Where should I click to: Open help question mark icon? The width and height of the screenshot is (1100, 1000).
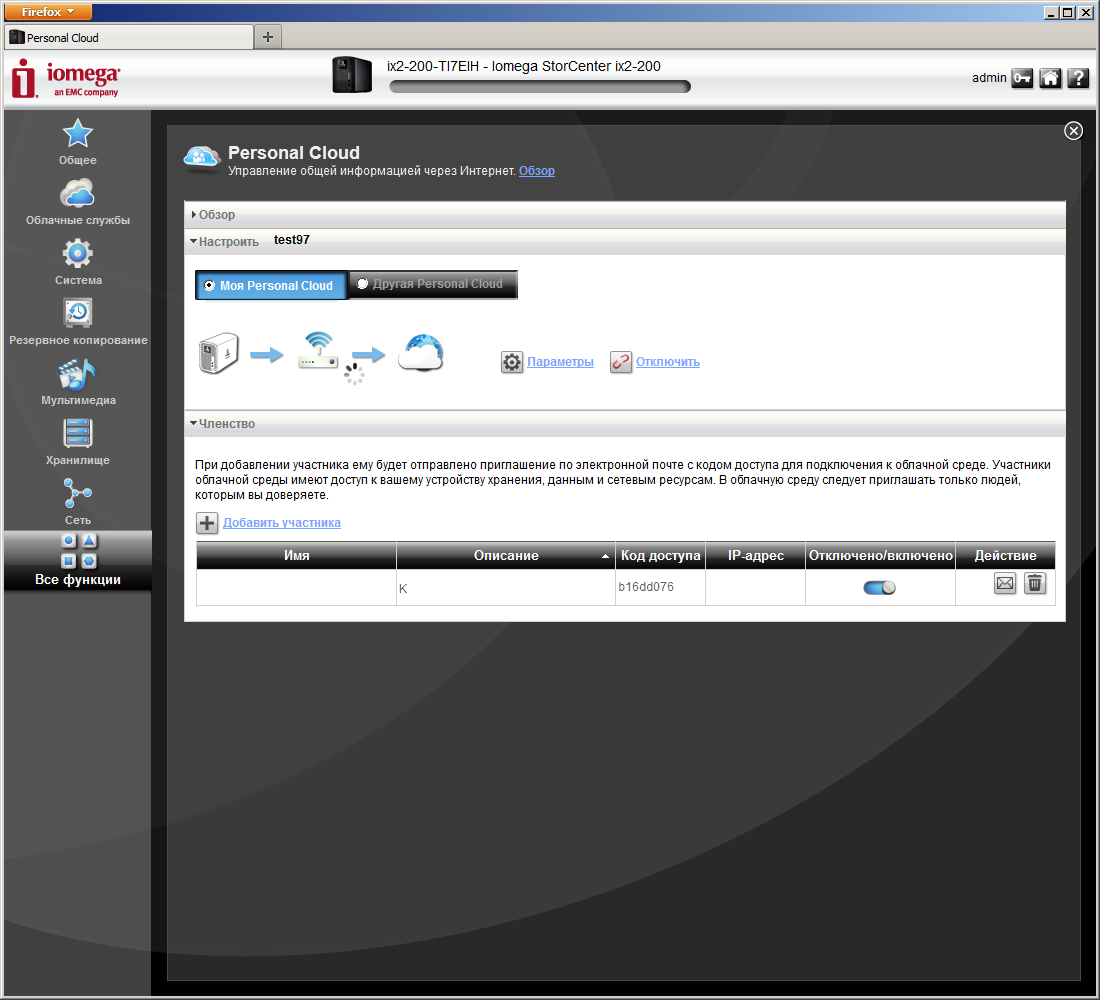(1078, 78)
